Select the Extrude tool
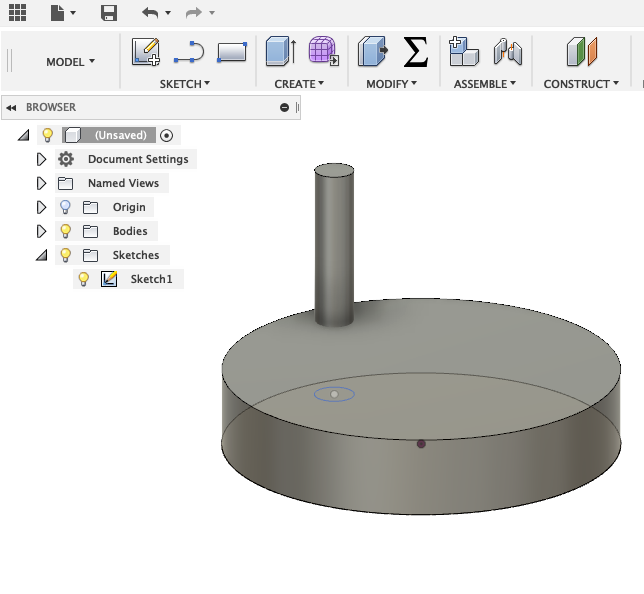 point(281,51)
